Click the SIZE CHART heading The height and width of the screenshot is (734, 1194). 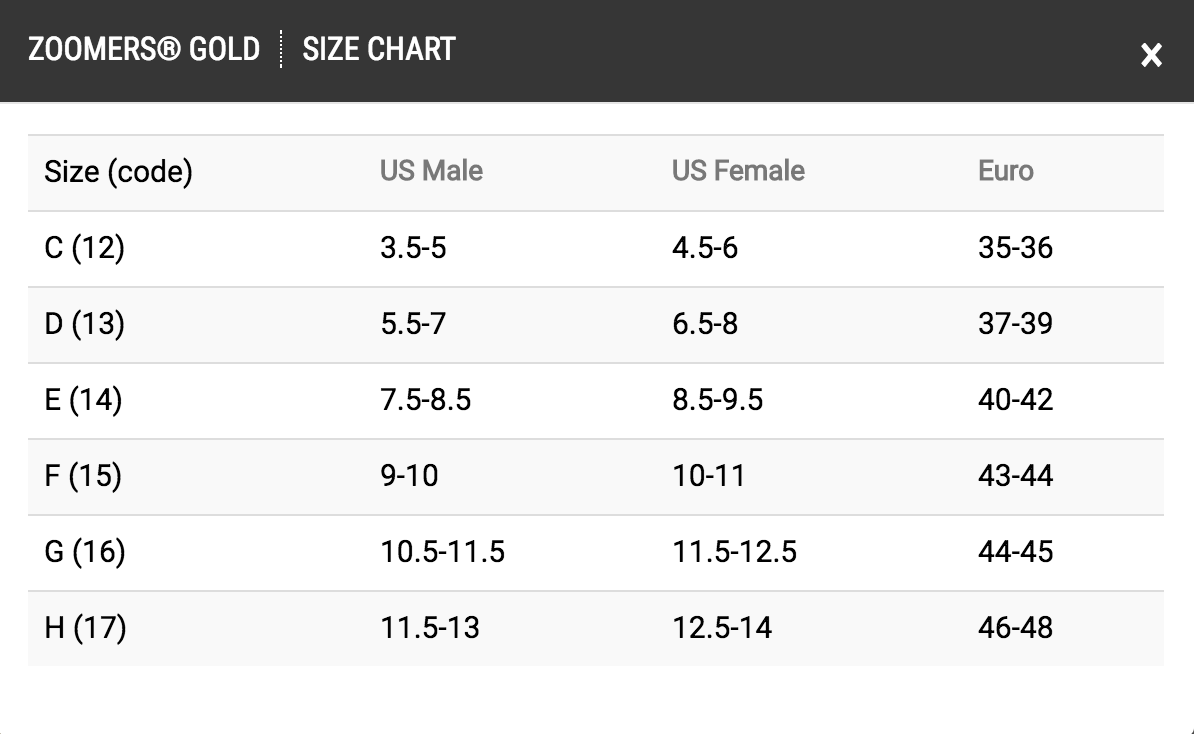point(379,49)
